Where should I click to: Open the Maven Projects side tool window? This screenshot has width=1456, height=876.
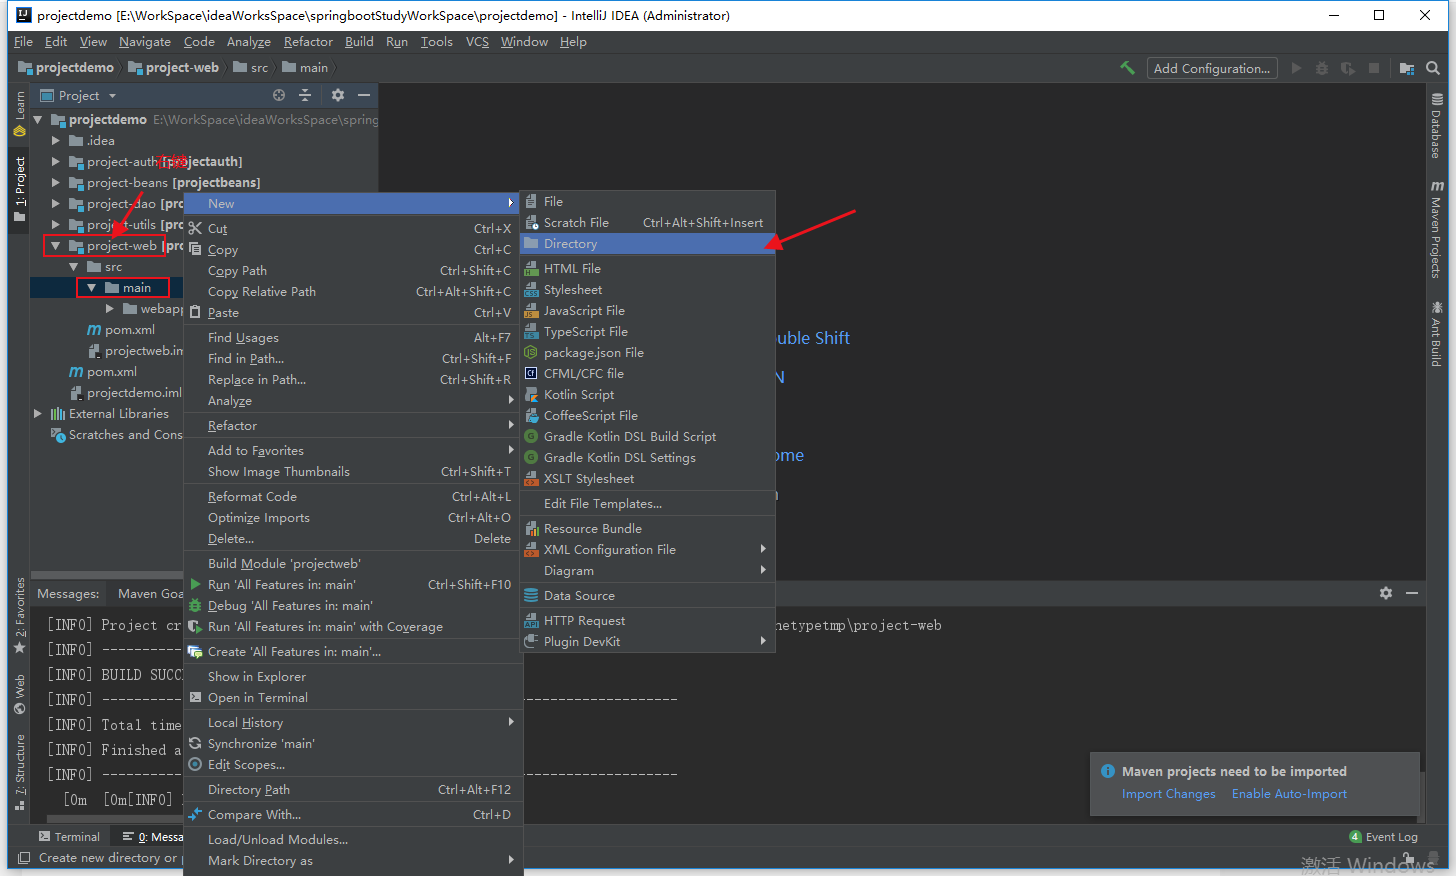[1436, 229]
